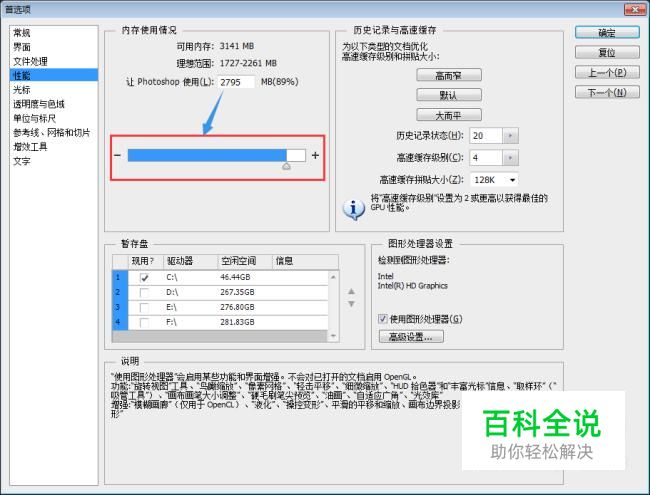Go to next page with 下一个(N)
Viewport: 650px width, 495px height.
[607, 92]
